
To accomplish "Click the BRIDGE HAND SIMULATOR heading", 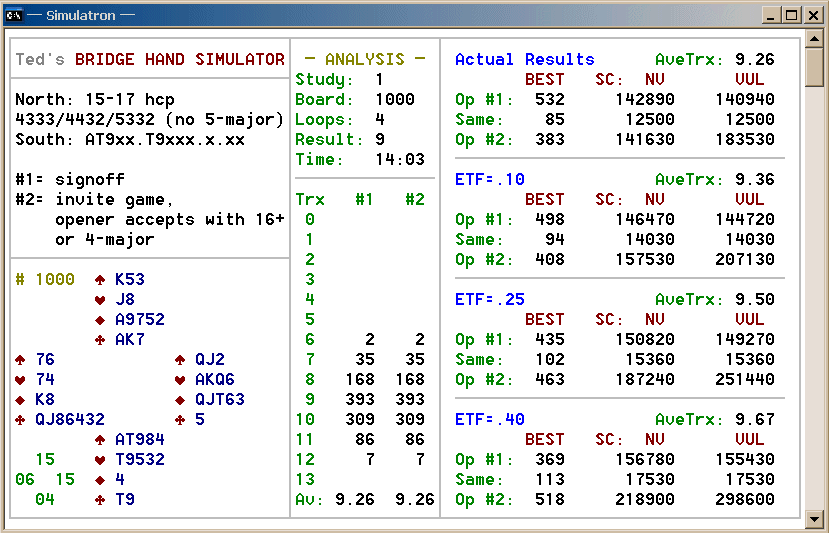I will 180,60.
